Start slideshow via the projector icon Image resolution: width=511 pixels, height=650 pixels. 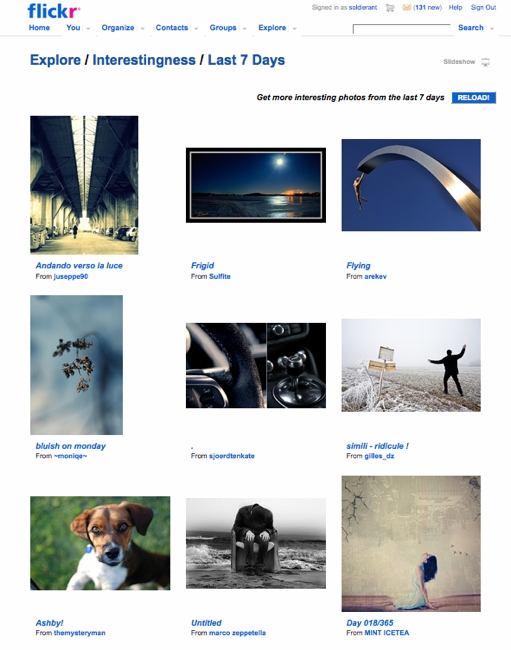pos(485,62)
